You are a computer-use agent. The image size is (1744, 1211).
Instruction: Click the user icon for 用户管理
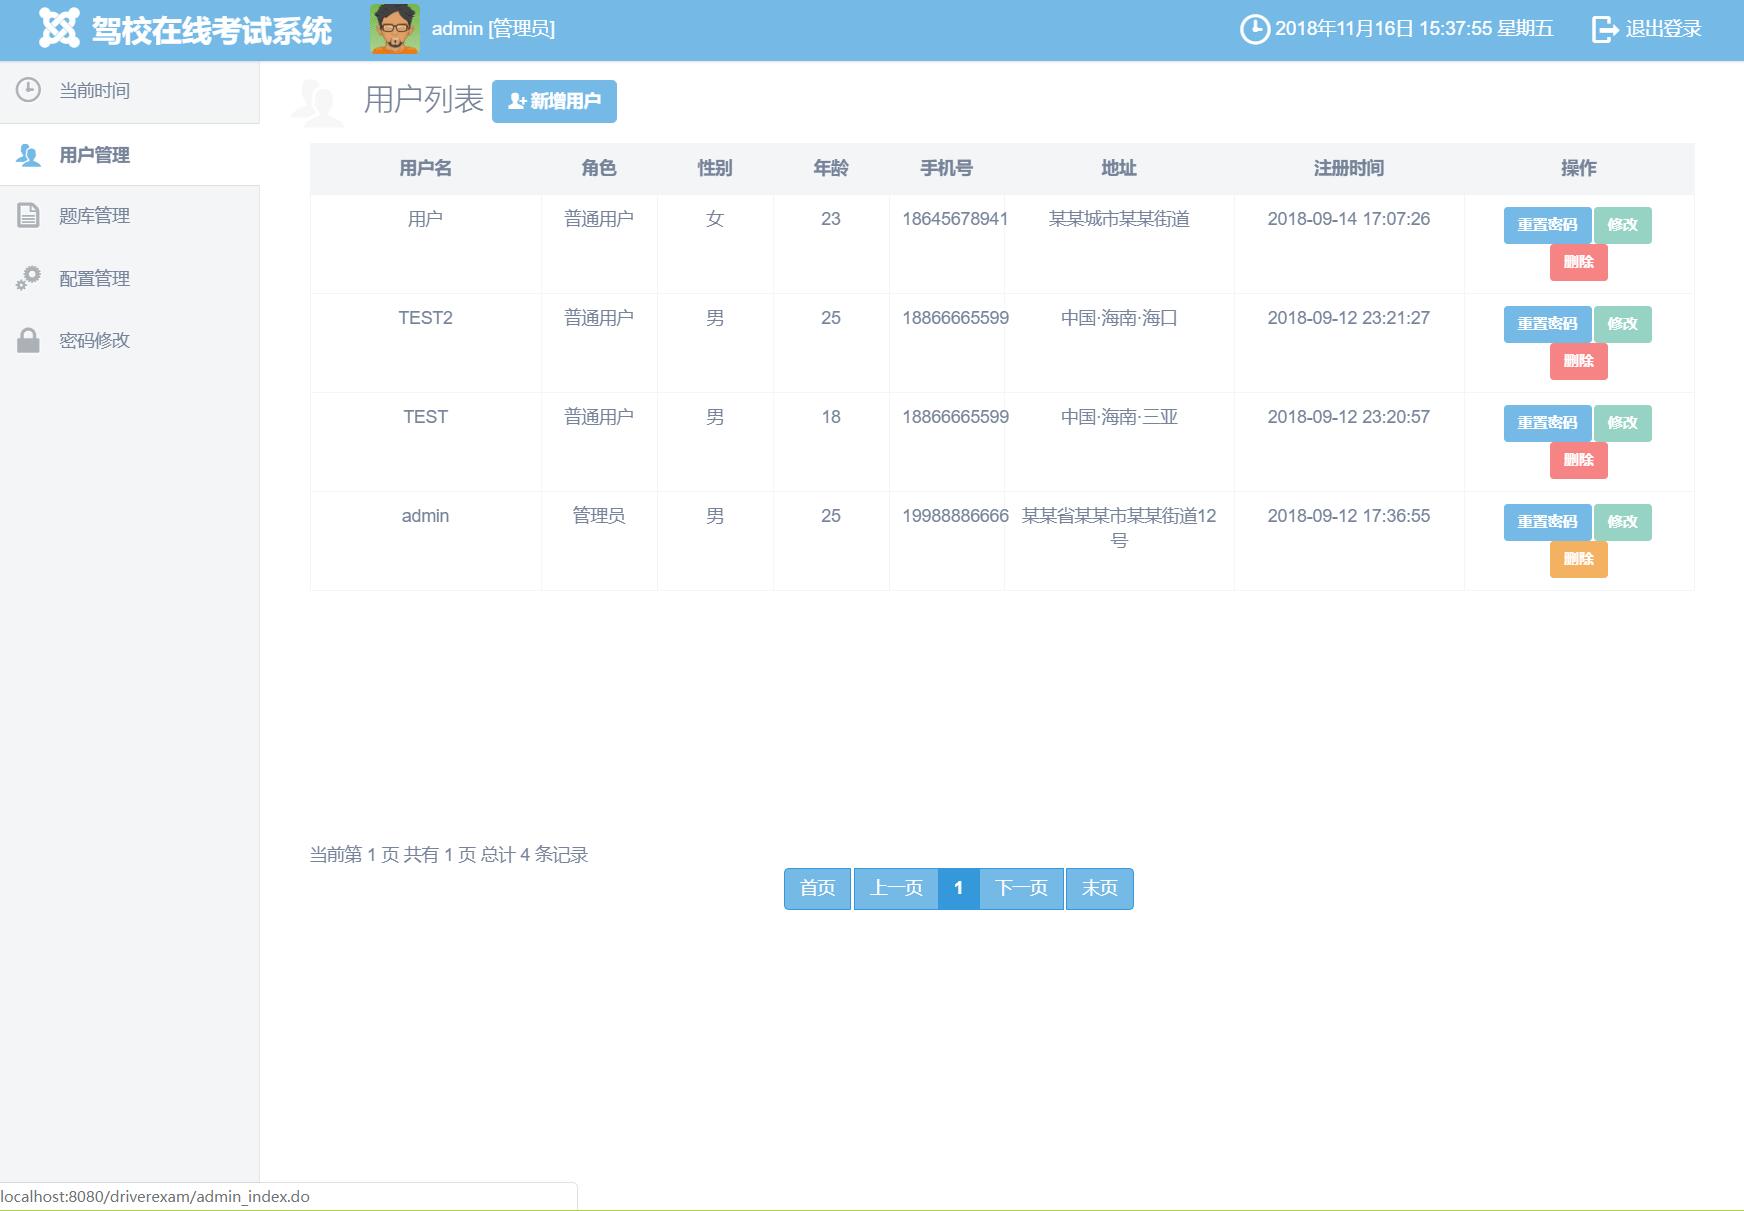click(x=28, y=155)
